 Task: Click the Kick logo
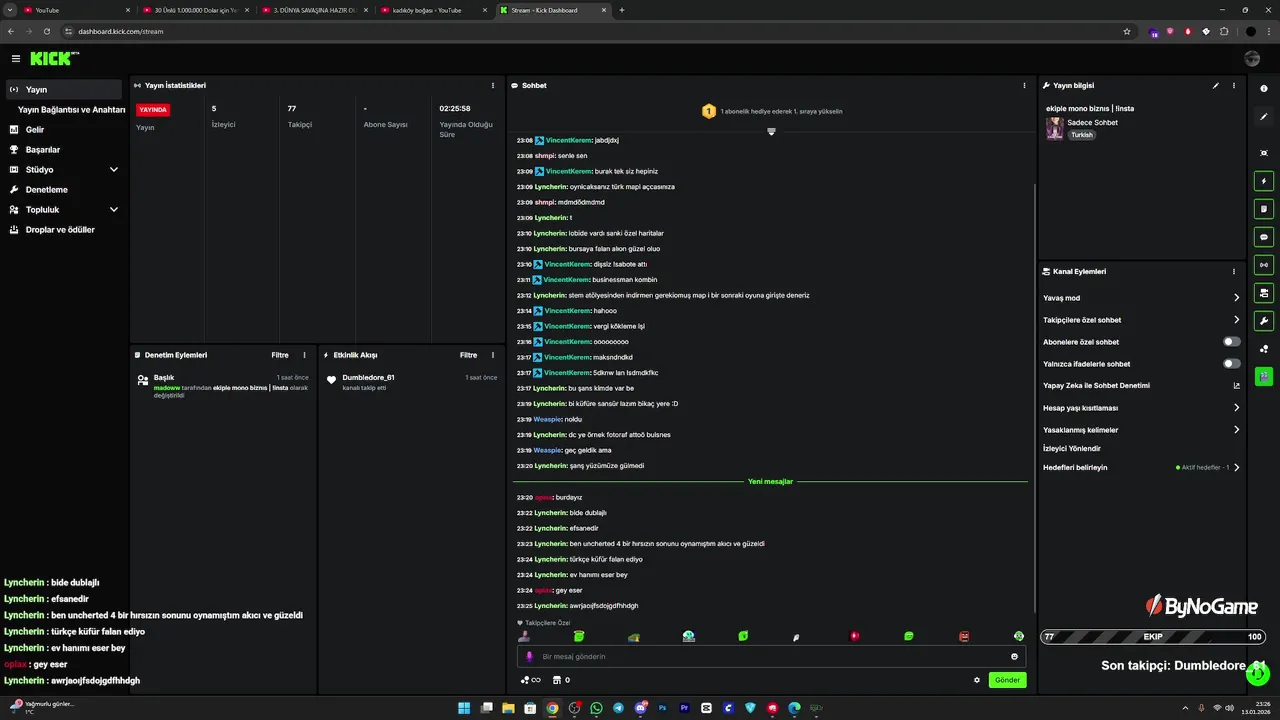point(52,59)
